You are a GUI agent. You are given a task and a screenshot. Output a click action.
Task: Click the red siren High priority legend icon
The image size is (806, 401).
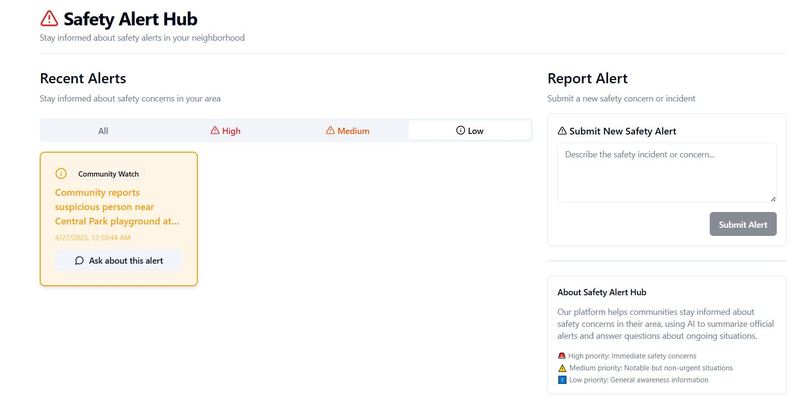coord(562,356)
